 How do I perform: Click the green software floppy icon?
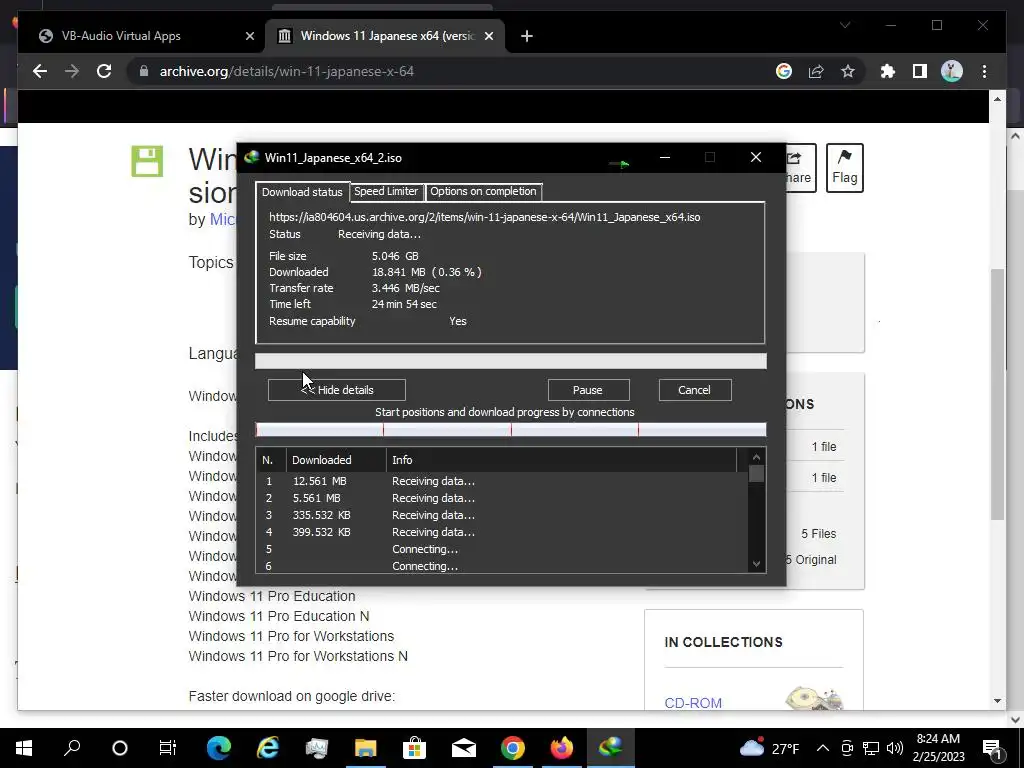147,161
